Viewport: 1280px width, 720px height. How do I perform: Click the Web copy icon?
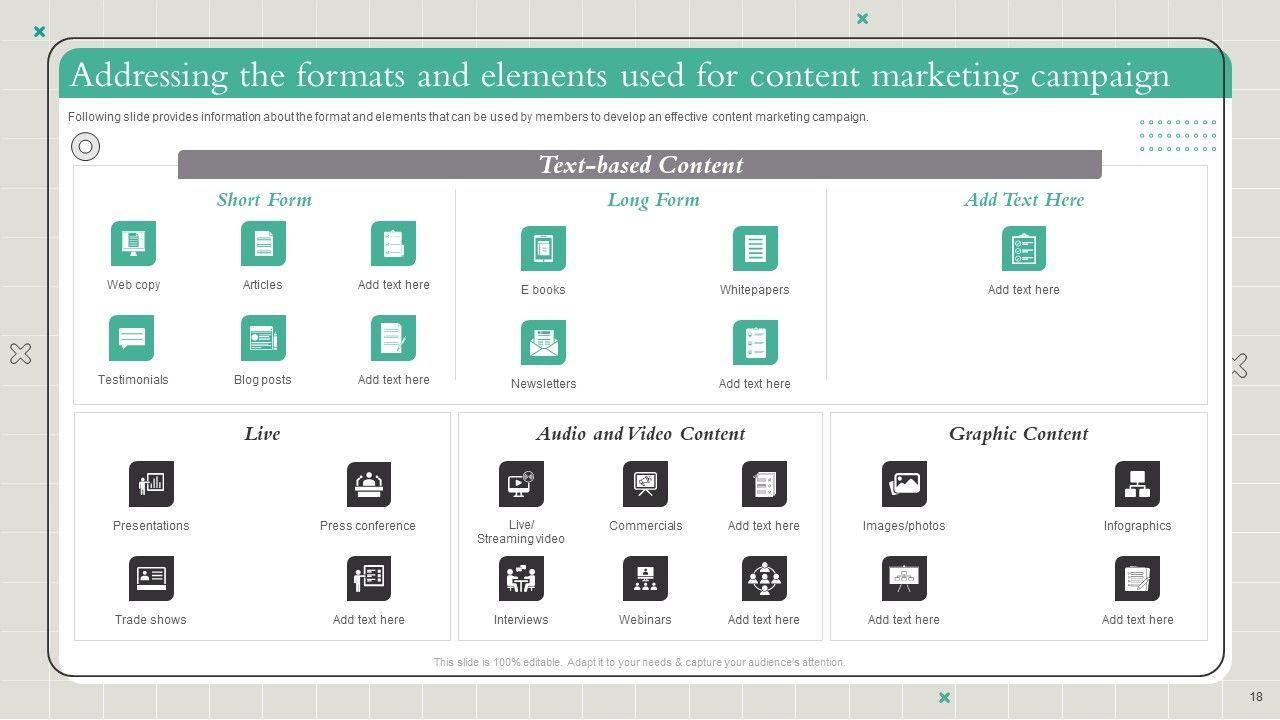tap(133, 243)
